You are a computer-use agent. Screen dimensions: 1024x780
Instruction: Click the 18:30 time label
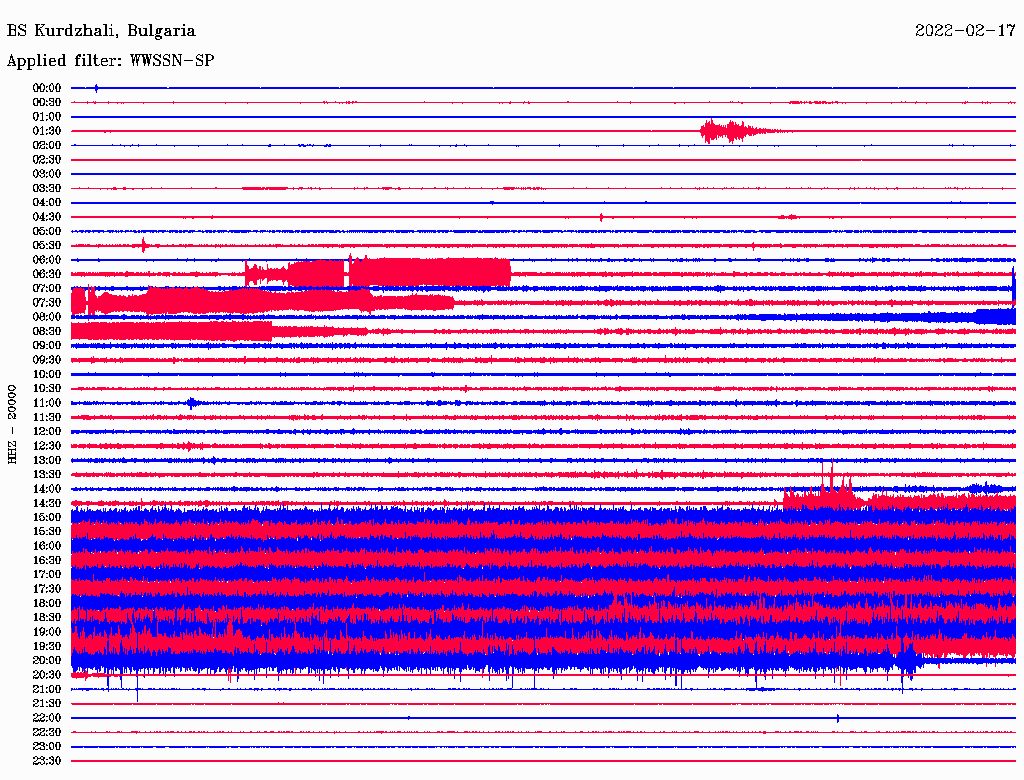point(47,617)
